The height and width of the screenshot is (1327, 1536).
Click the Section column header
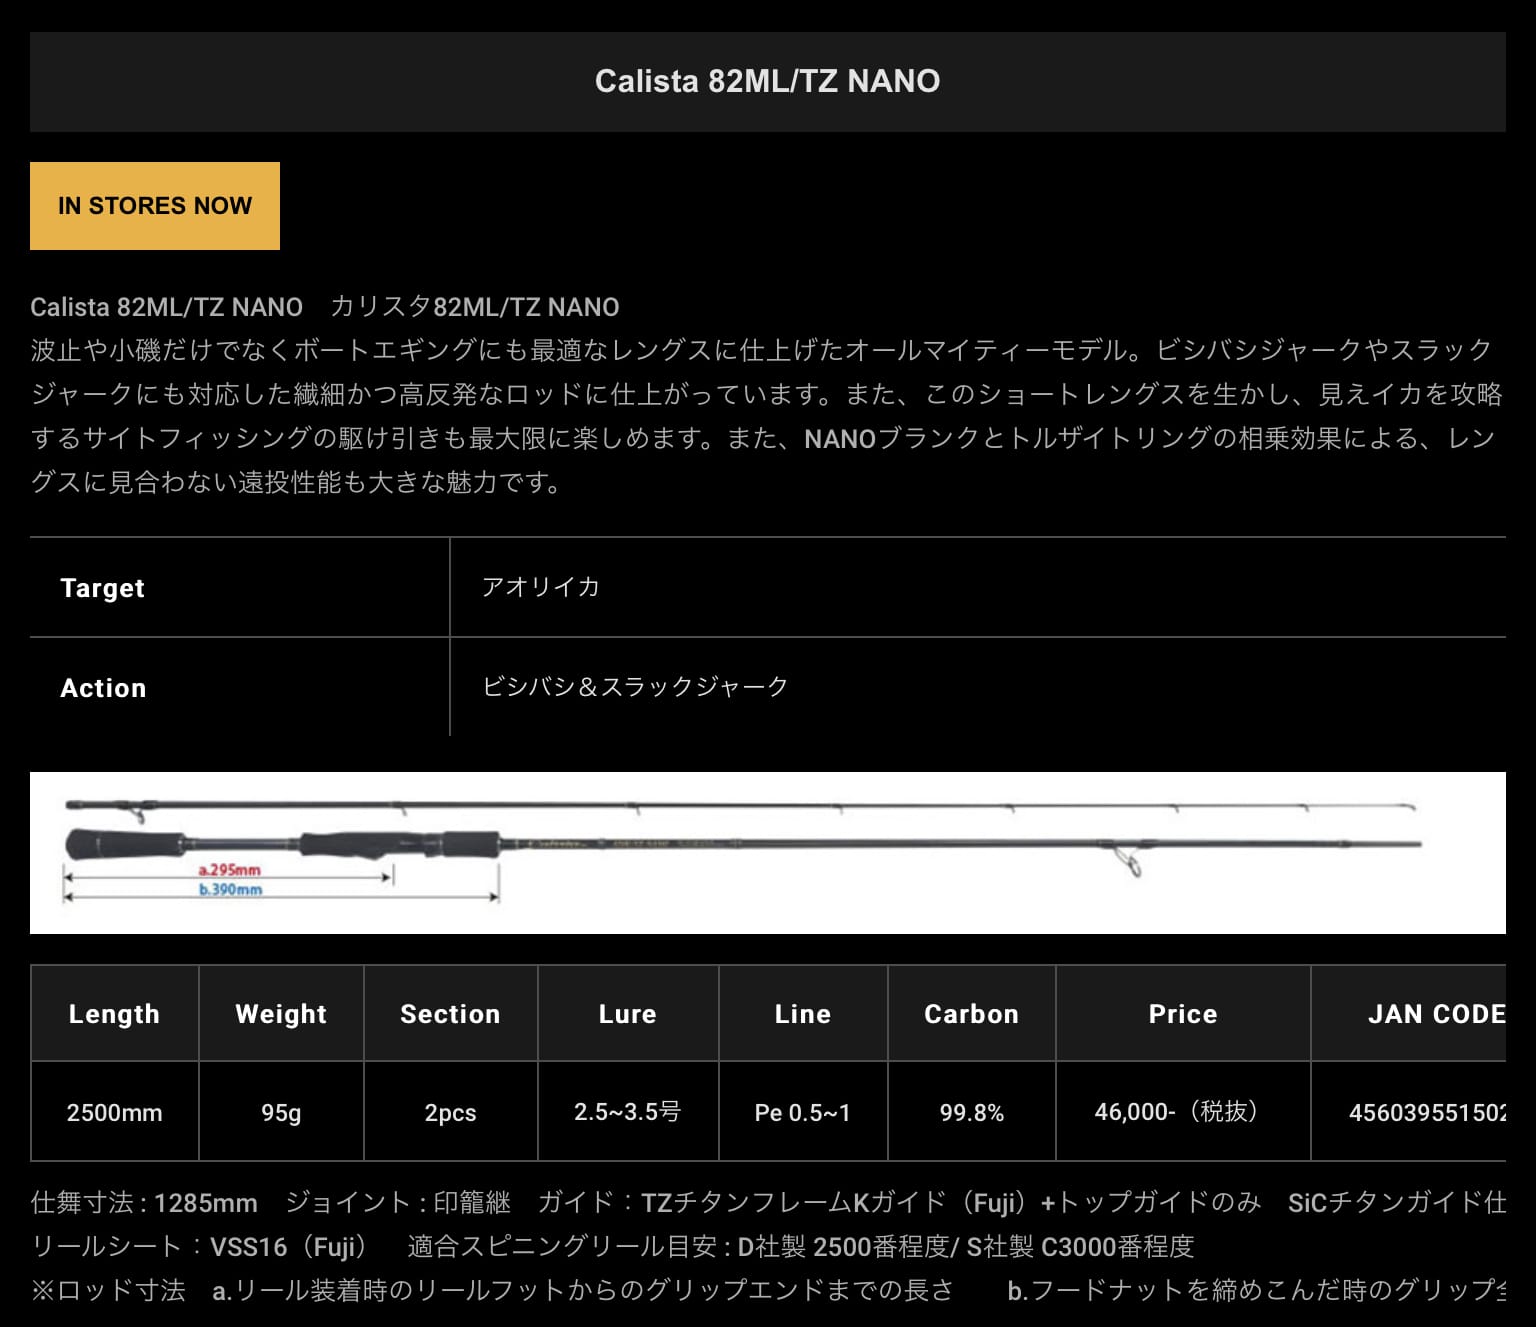click(x=450, y=1014)
